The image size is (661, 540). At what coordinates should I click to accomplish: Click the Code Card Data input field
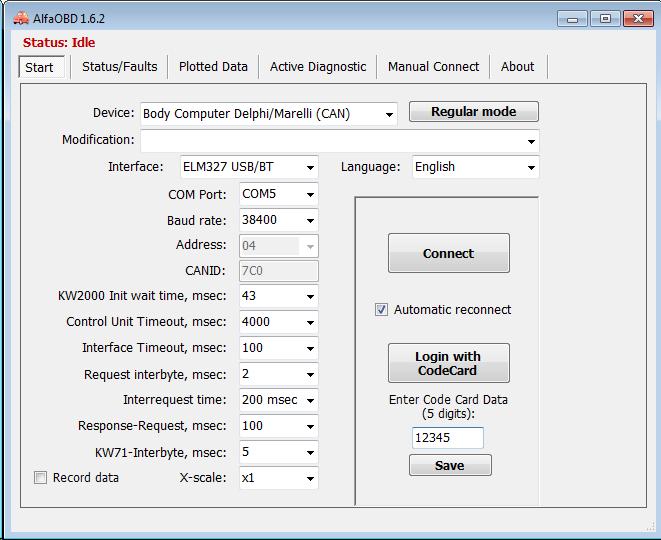click(x=447, y=438)
